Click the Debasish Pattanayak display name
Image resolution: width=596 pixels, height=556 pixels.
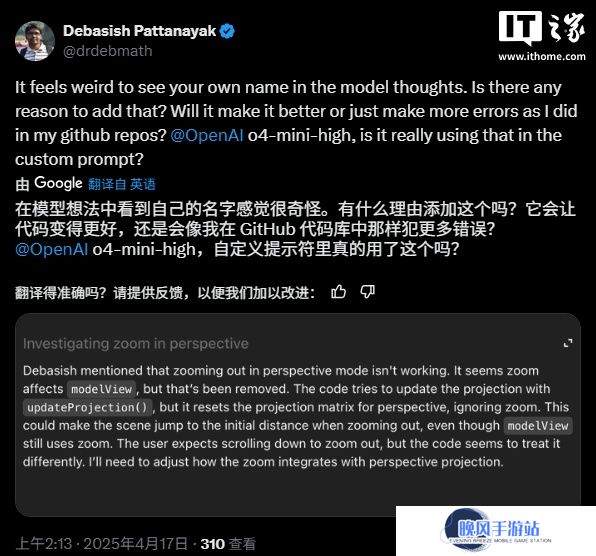(139, 31)
